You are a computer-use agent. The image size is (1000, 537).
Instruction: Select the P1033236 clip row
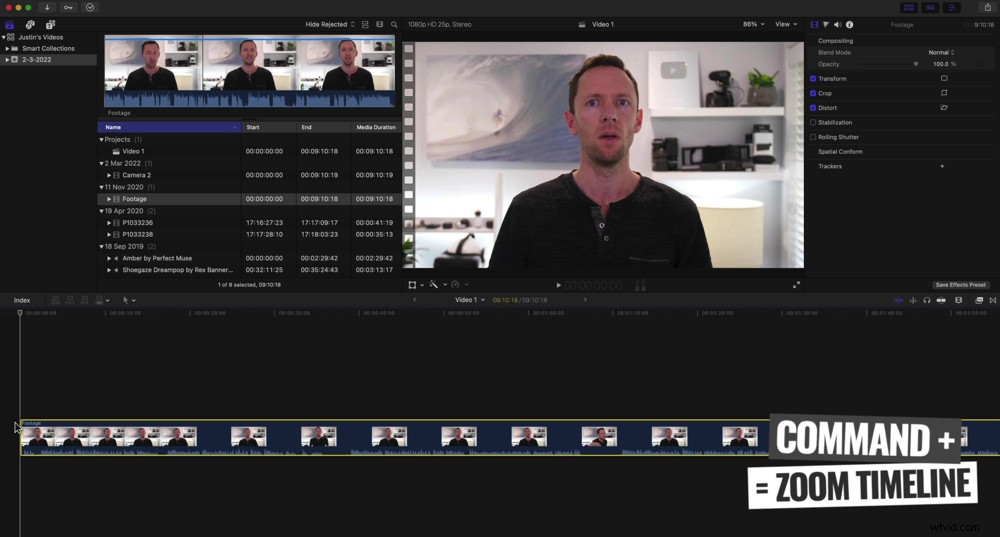point(249,223)
